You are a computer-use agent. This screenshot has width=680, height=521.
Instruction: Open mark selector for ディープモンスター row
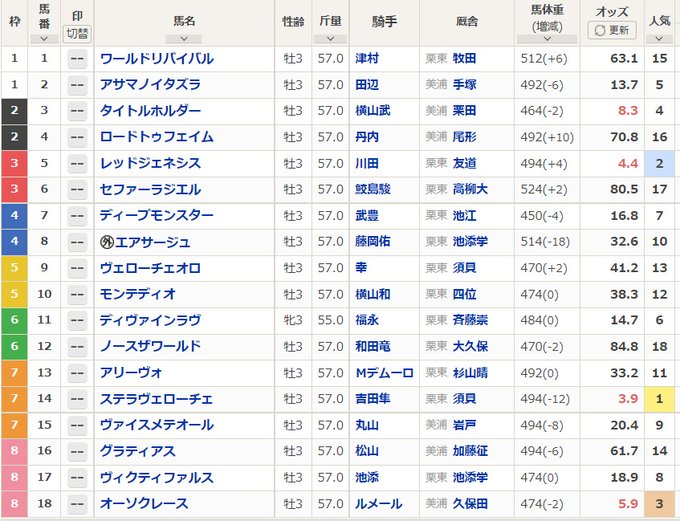77,216
